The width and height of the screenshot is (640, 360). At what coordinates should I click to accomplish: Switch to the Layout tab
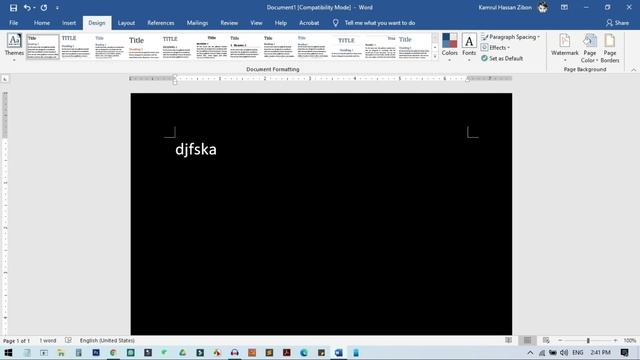coord(126,23)
